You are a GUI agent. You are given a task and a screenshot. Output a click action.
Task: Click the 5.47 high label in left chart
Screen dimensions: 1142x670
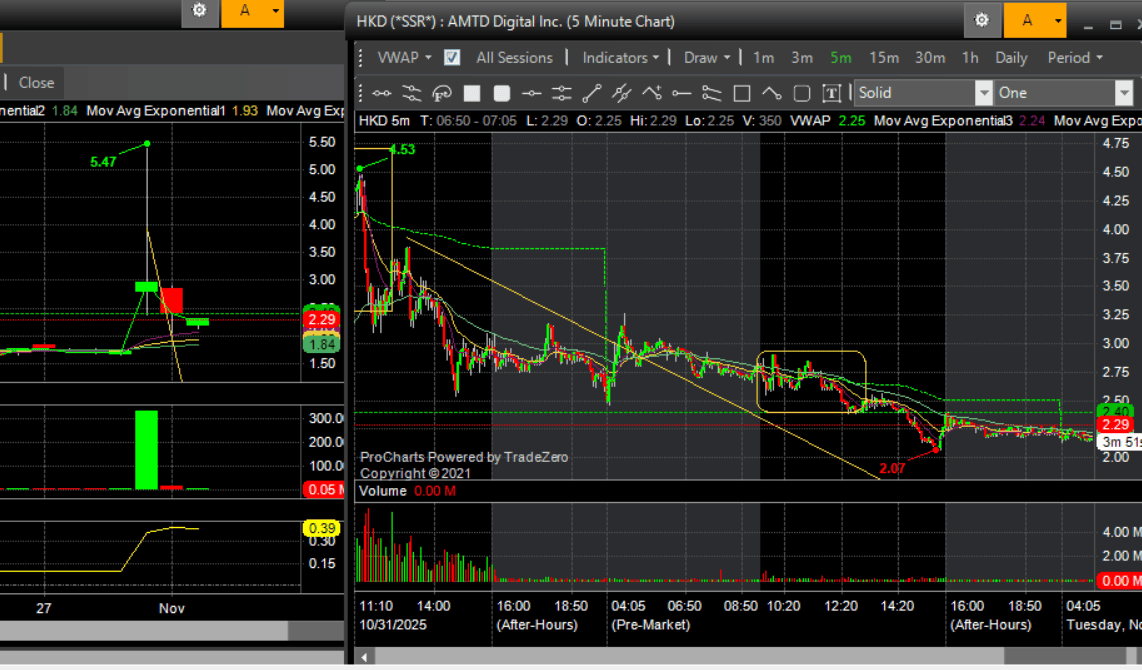103,162
